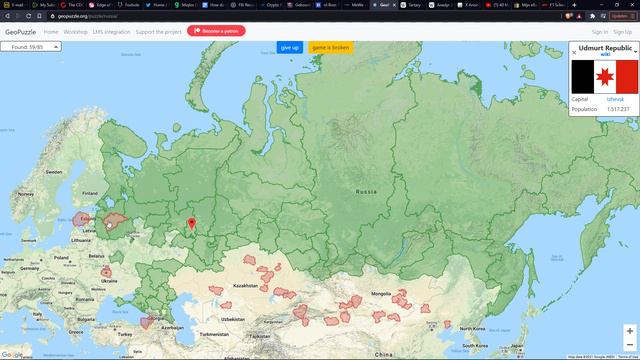Open the extensions puzzle-piece icon
Viewport: 640px width, 360px height.
pos(592,16)
